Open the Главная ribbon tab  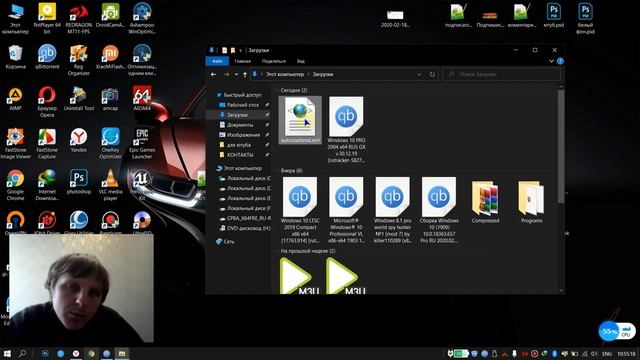click(x=242, y=61)
